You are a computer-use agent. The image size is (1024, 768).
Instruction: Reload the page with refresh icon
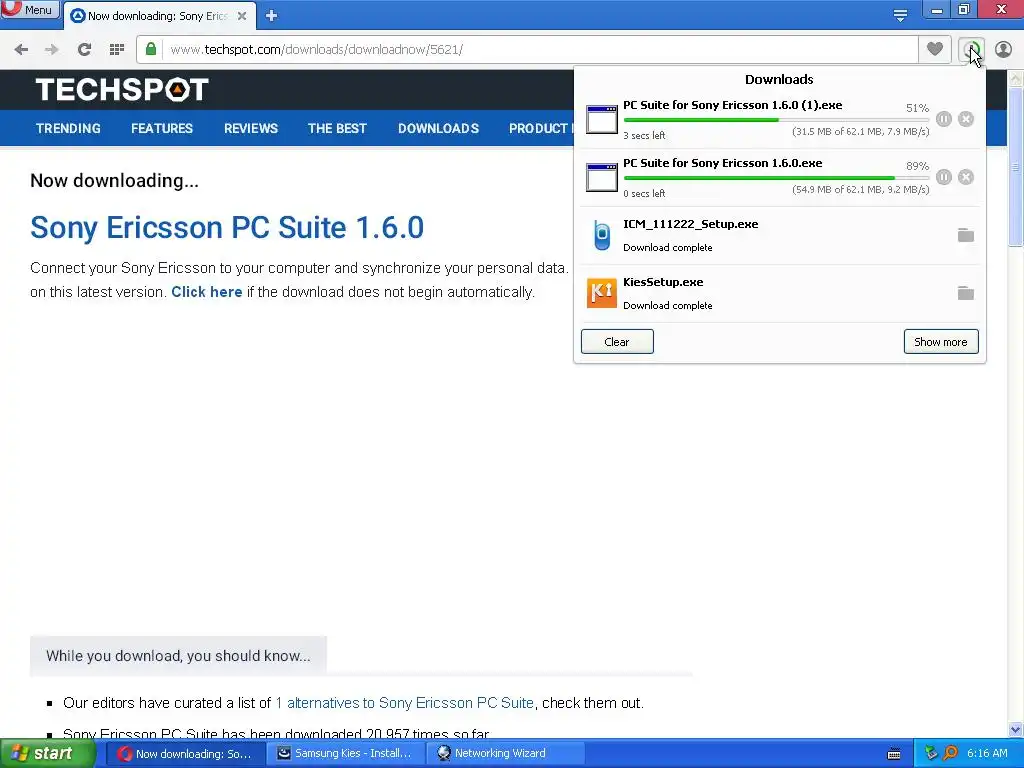coord(84,50)
